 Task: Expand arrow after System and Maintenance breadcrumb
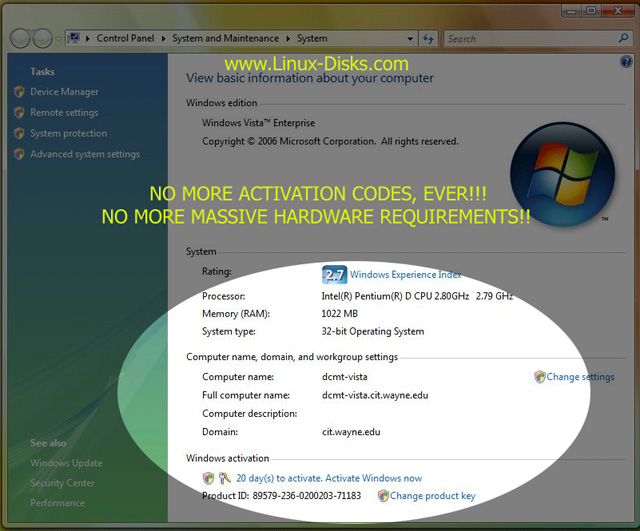click(288, 39)
